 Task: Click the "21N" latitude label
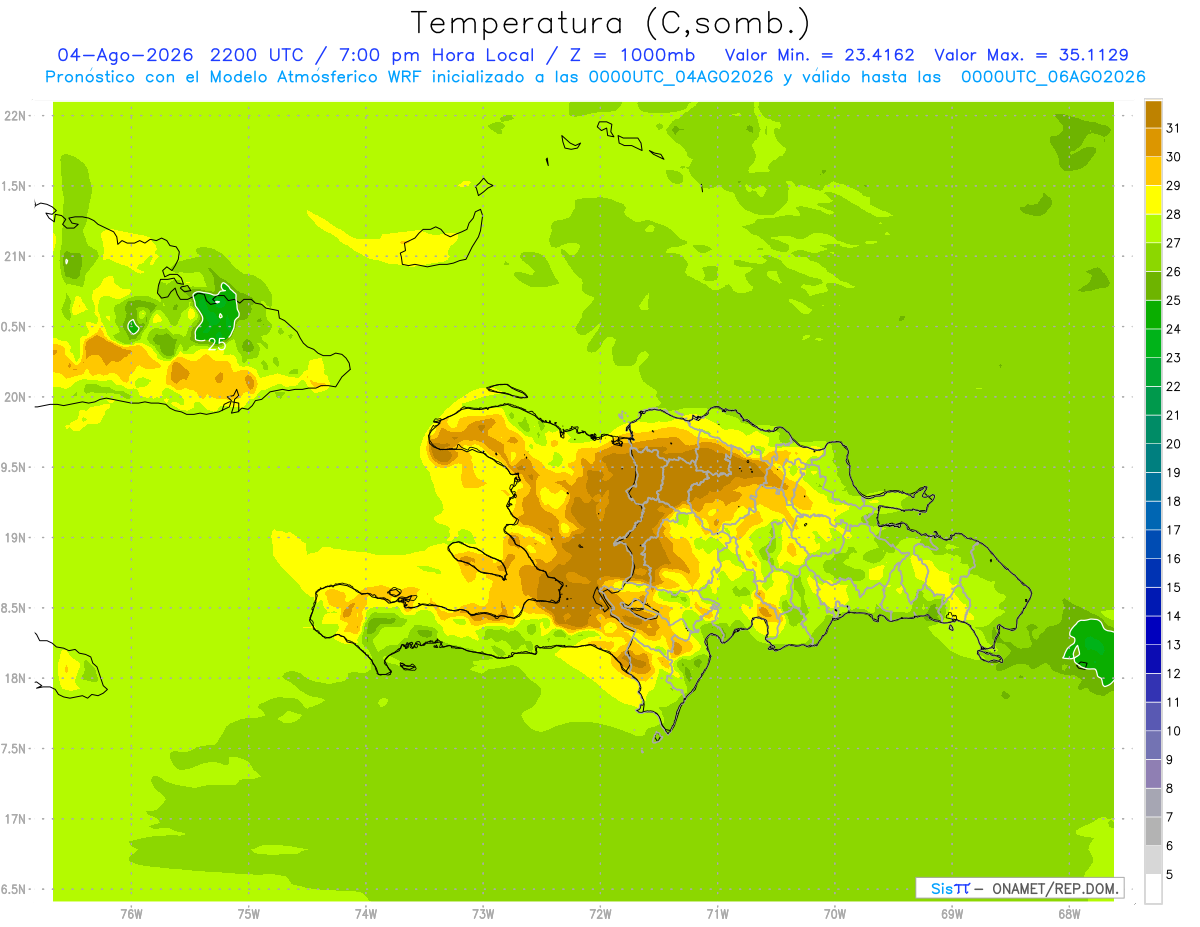point(15,257)
